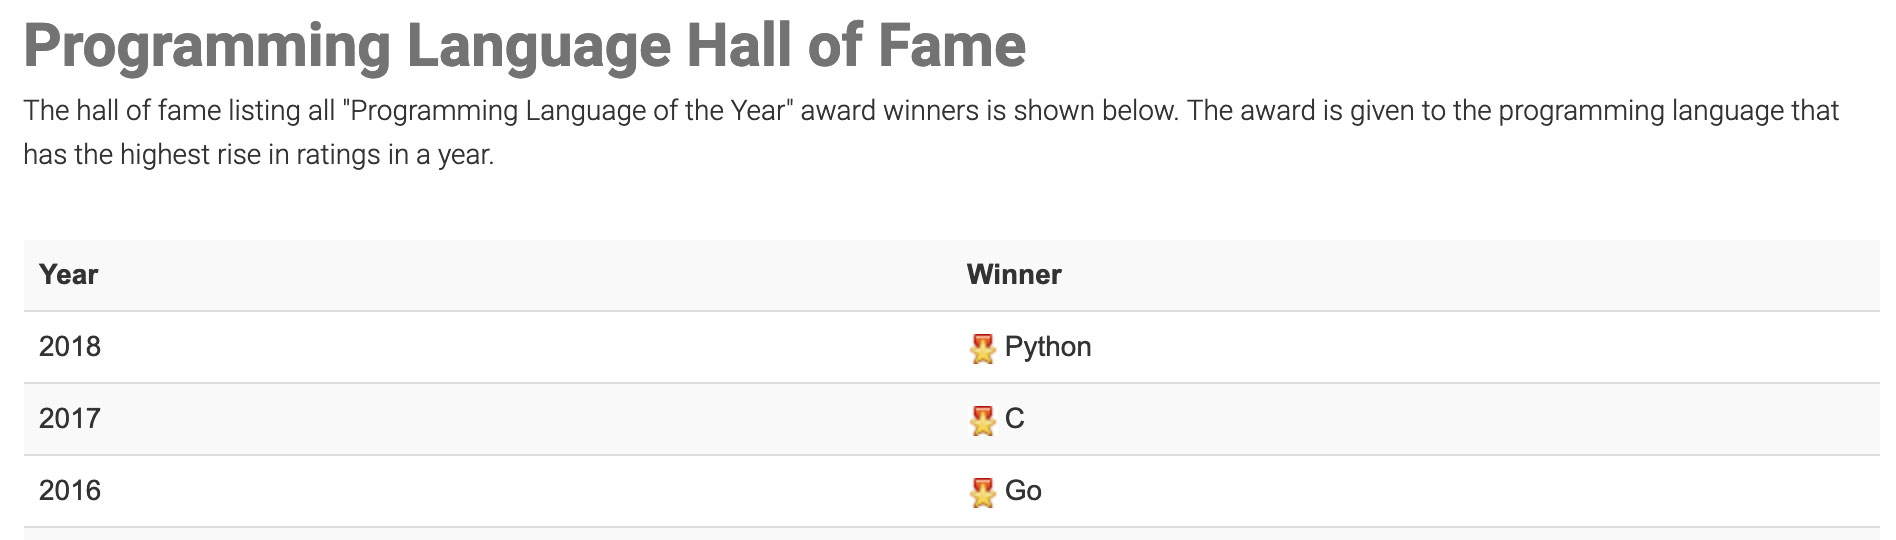The height and width of the screenshot is (540, 1896).
Task: Select the Winner column header
Action: coord(1013,275)
